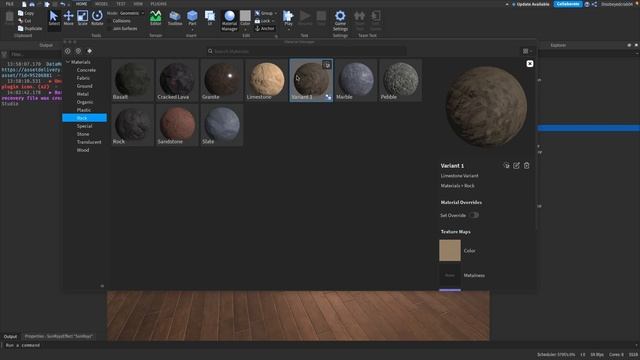Click the second Material Manager toolbar icon
The width and height of the screenshot is (640, 360).
point(78,51)
